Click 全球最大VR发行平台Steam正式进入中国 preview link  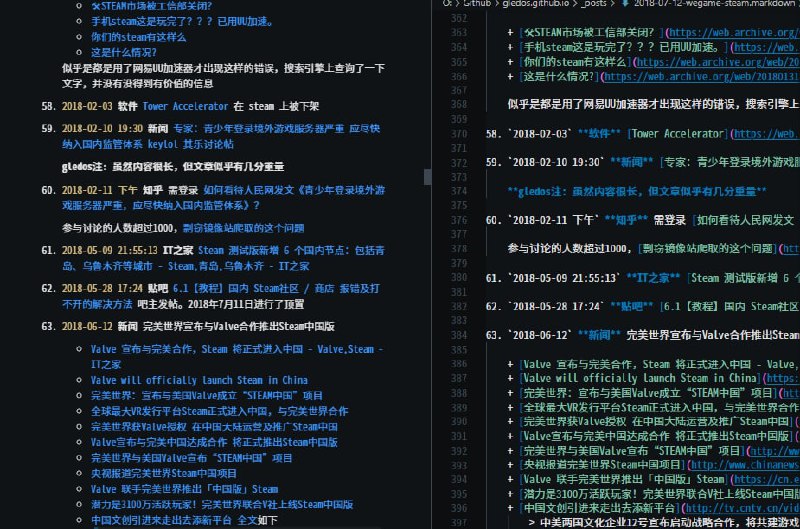[x=219, y=410]
